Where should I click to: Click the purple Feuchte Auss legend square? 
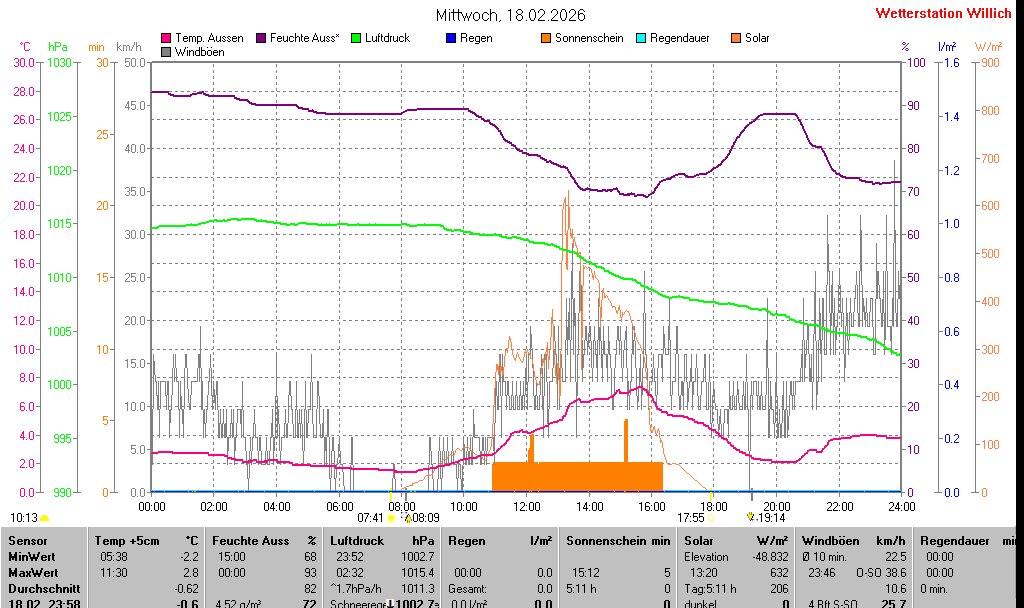click(263, 38)
